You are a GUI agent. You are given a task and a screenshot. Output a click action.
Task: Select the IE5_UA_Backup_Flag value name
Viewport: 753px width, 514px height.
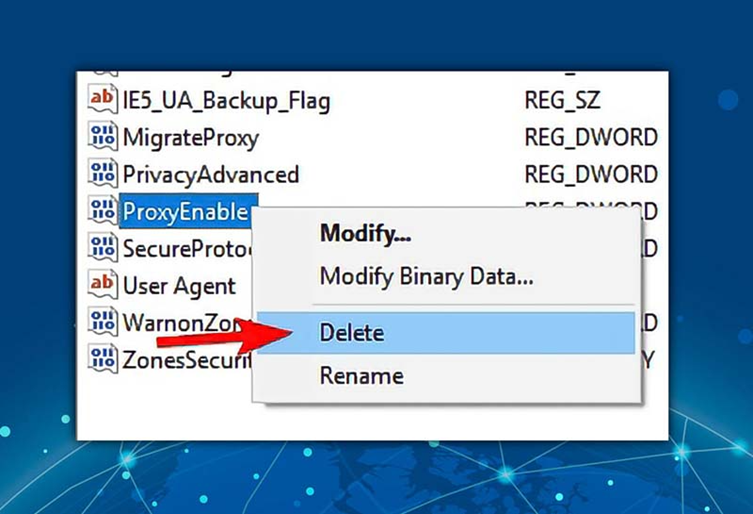pos(226,101)
